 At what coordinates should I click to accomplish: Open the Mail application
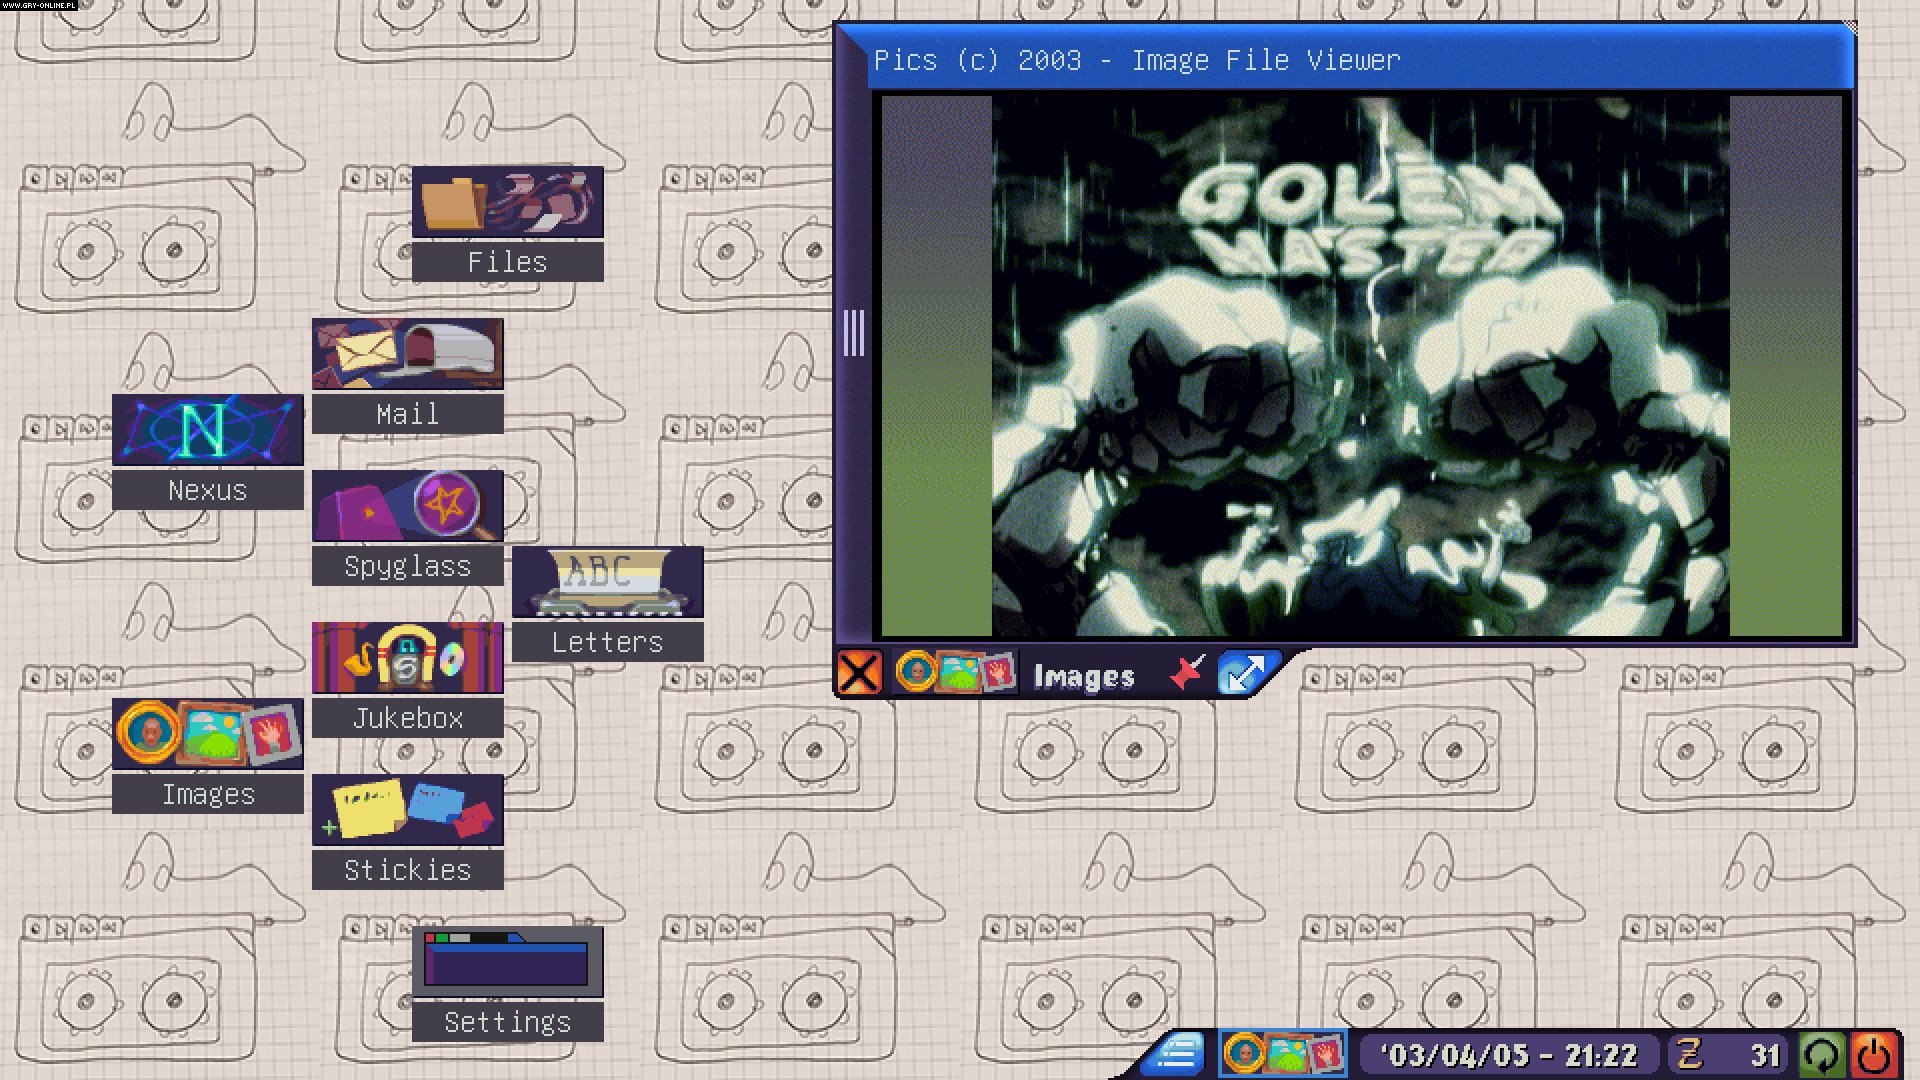click(x=406, y=352)
